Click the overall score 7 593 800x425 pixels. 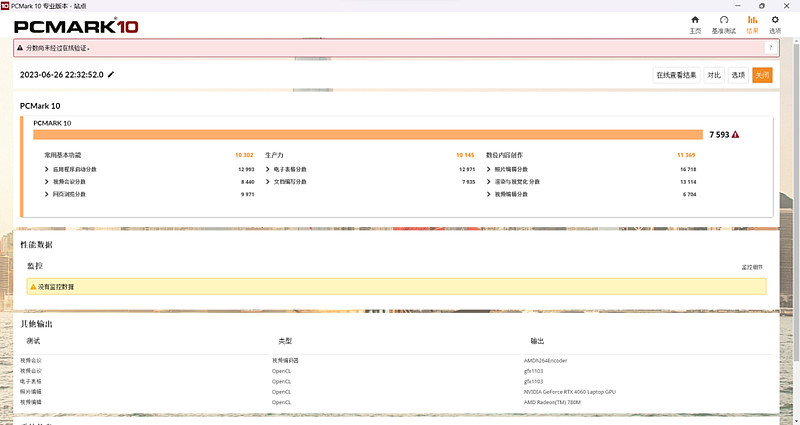pos(719,135)
